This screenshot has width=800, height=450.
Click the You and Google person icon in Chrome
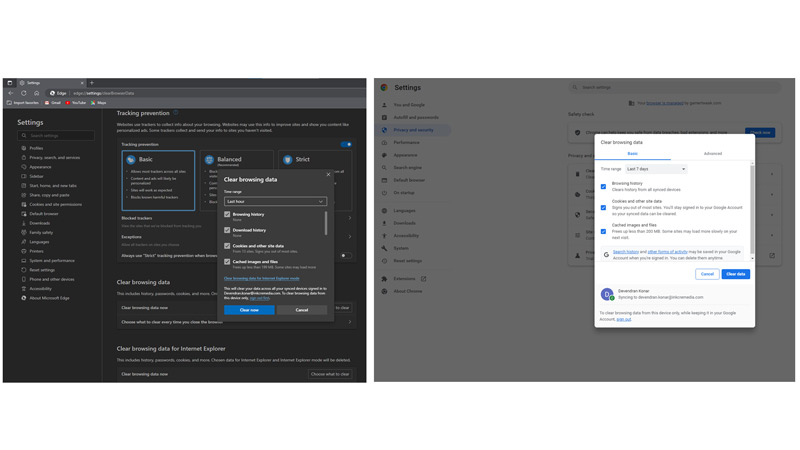384,105
